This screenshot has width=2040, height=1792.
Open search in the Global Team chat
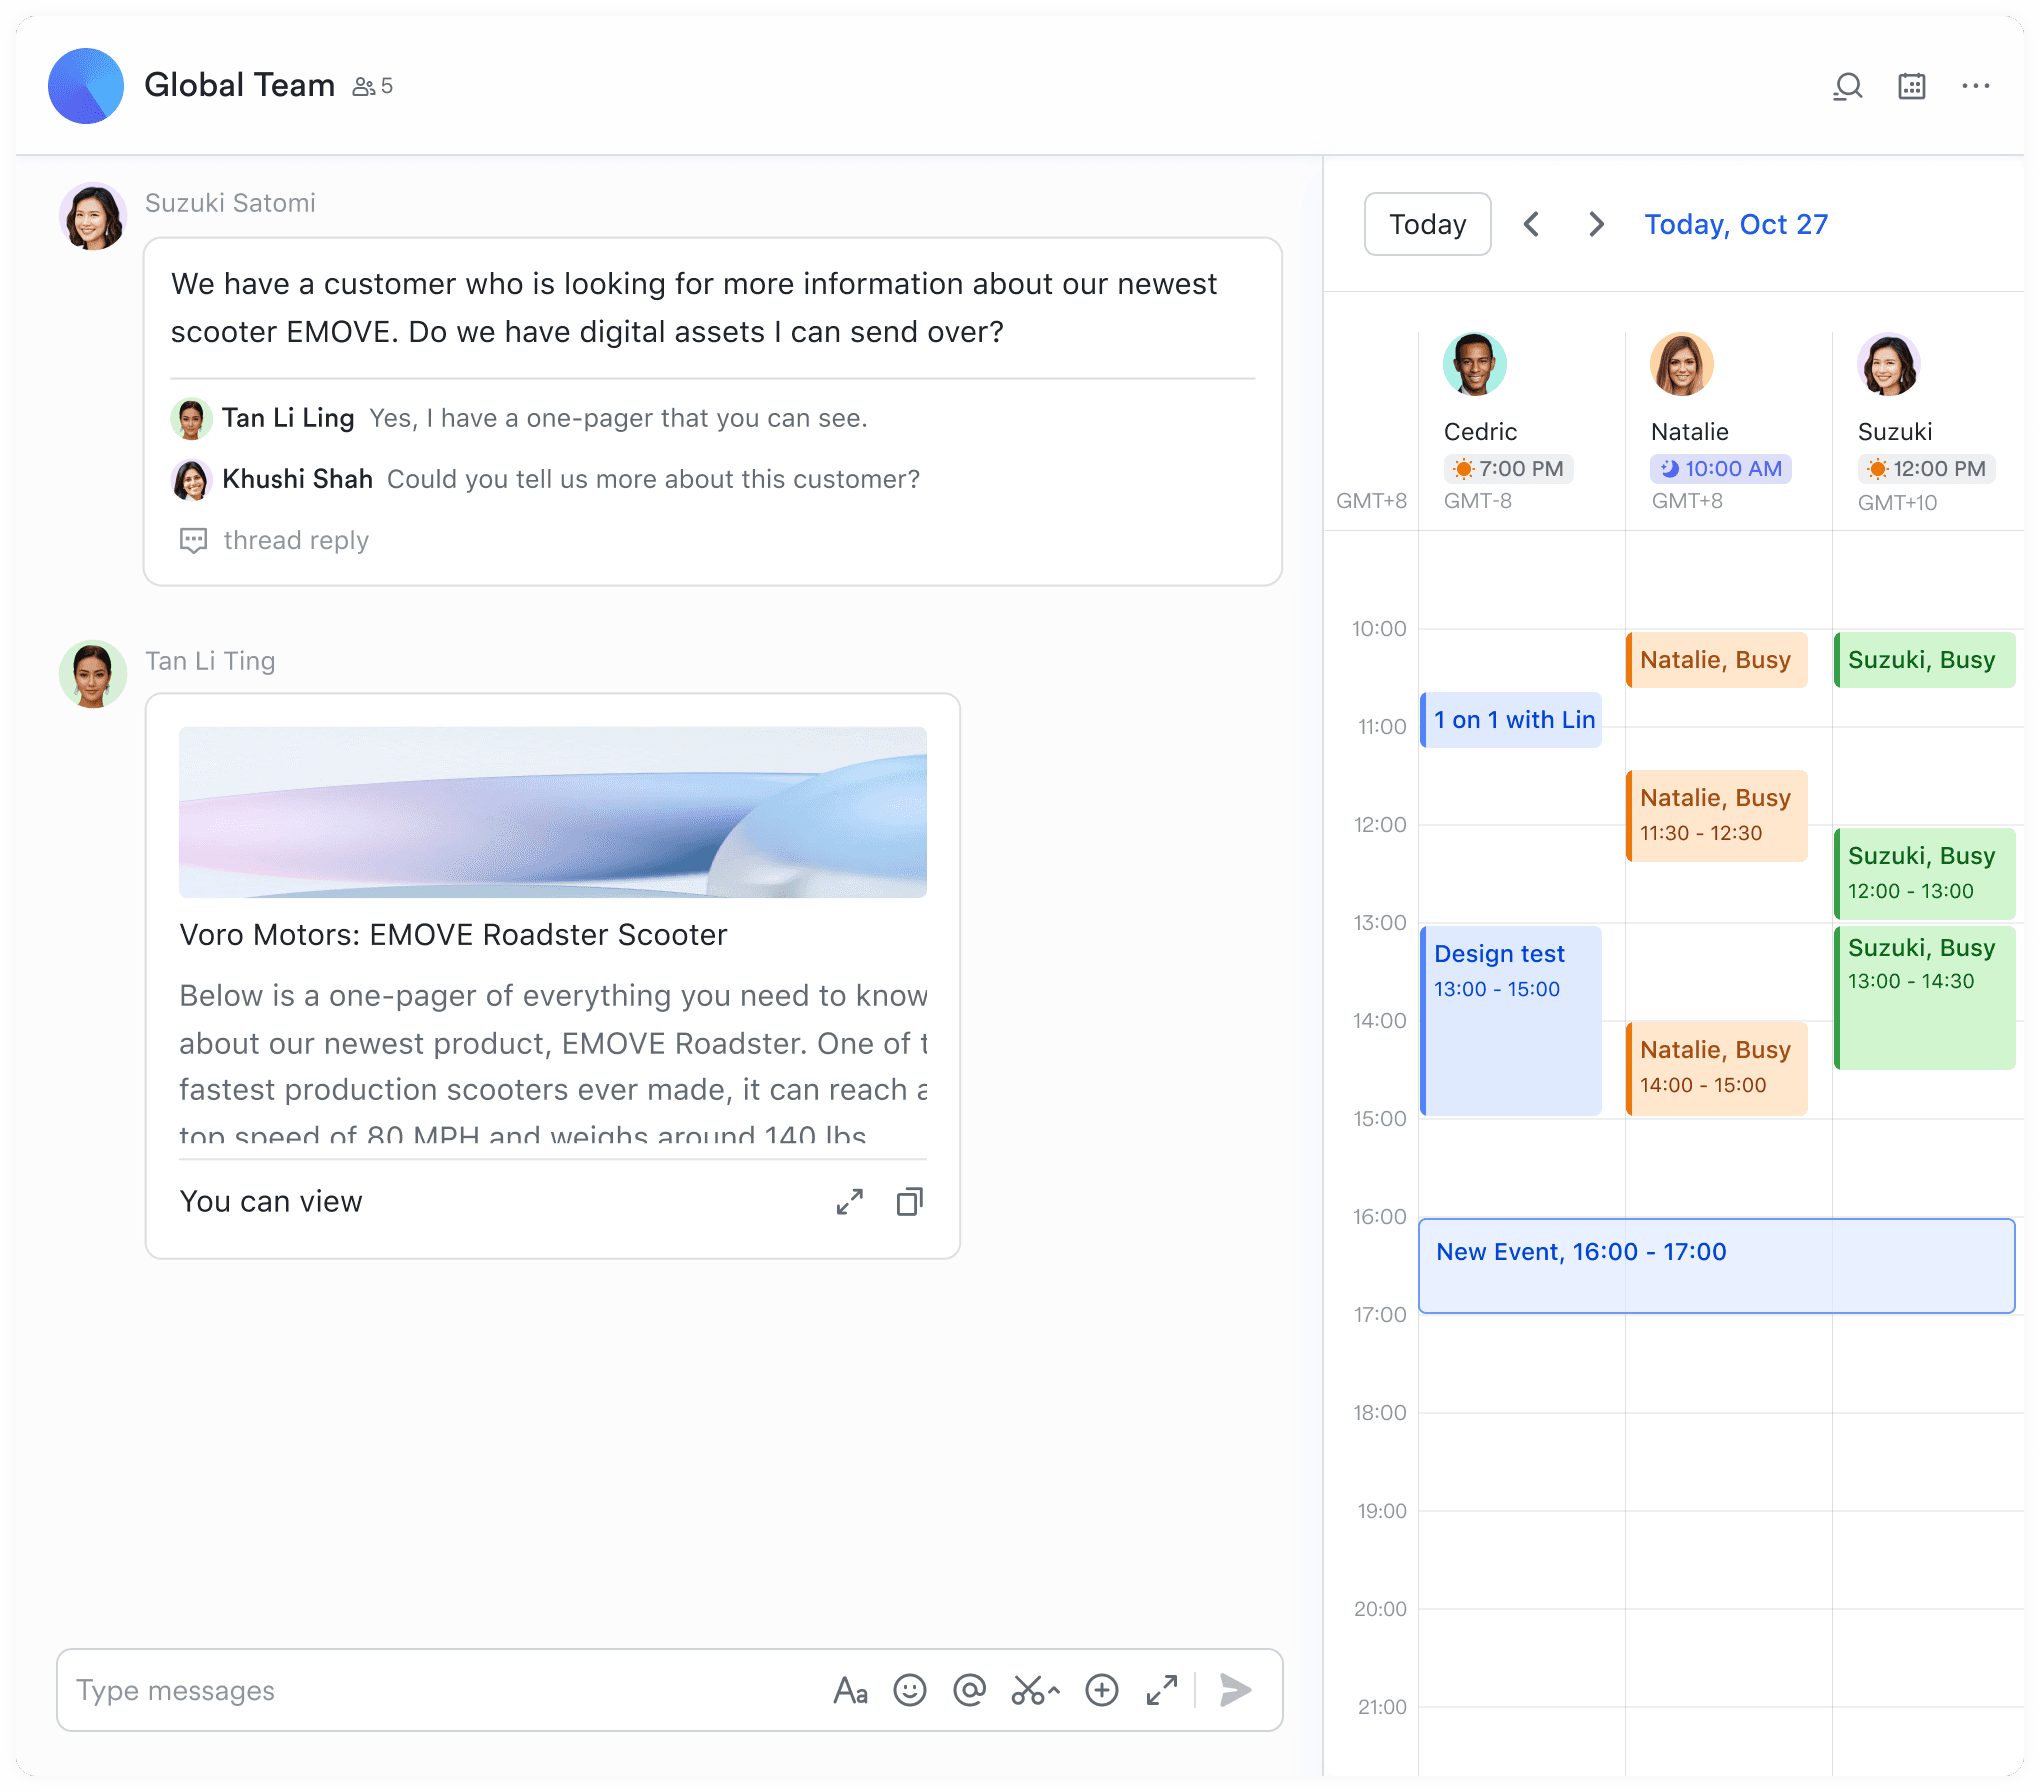click(x=1848, y=86)
